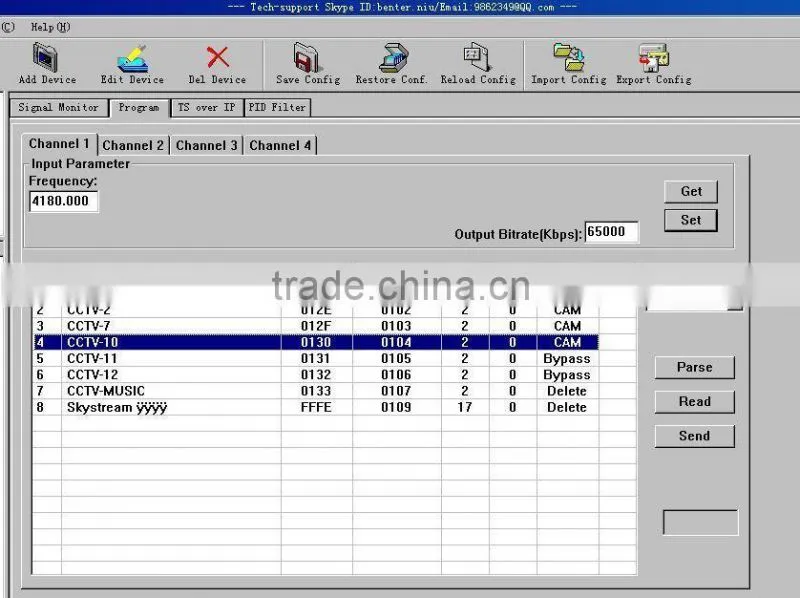Click the Import Config folder icon
The width and height of the screenshot is (800, 598).
569,57
